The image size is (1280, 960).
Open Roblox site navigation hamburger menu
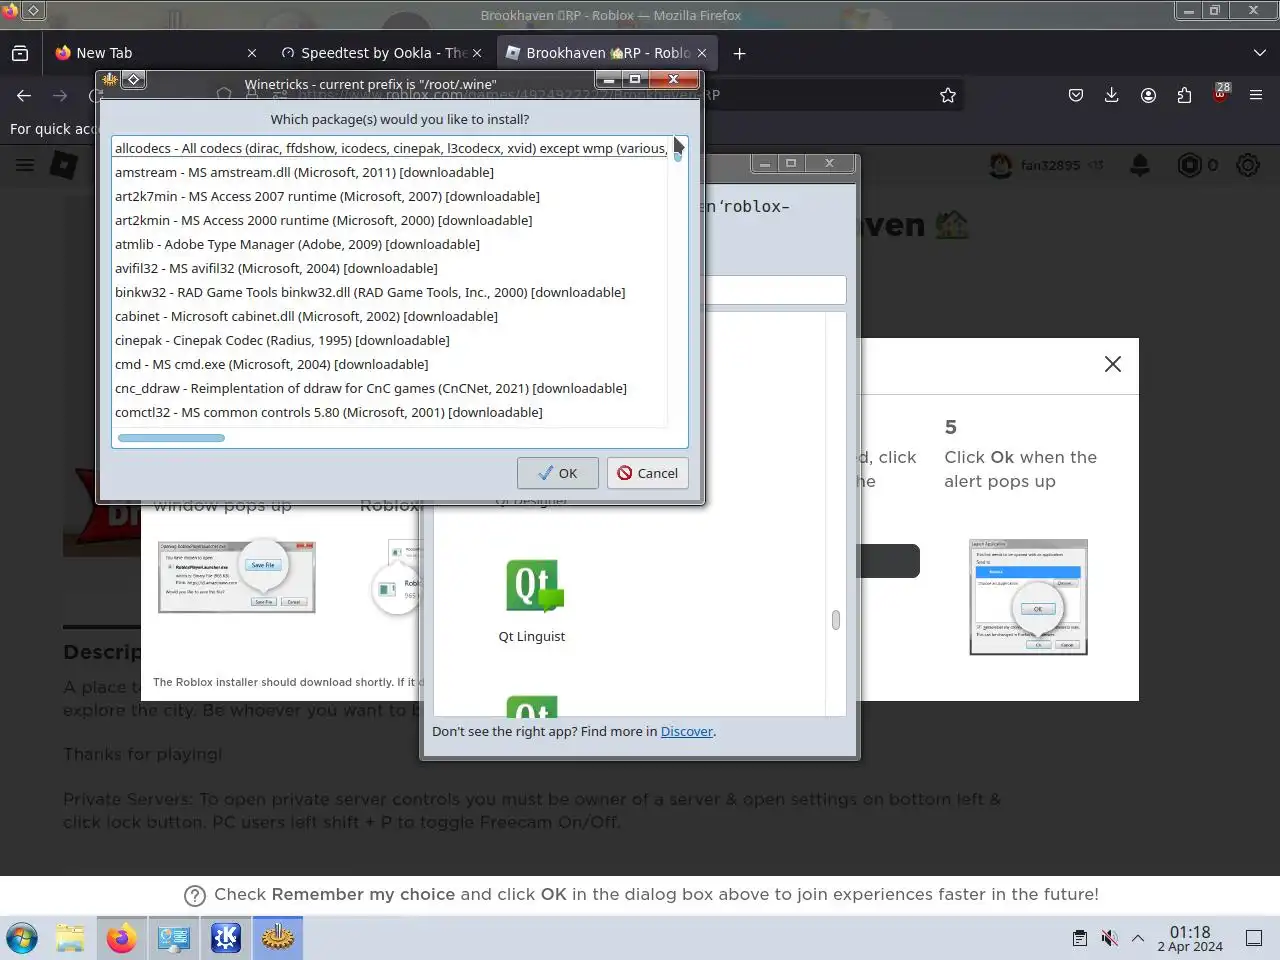point(25,165)
